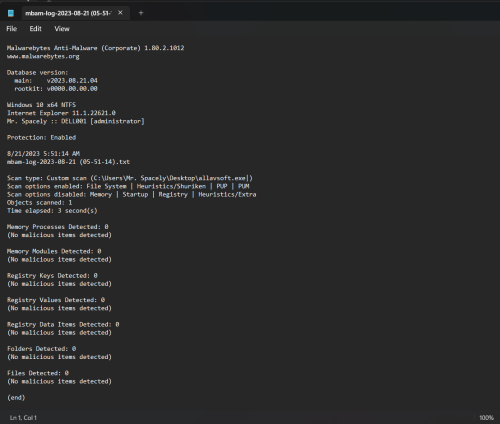
Task: Click the www.malwarebytes.org line
Action: pyautogui.click(x=43, y=56)
